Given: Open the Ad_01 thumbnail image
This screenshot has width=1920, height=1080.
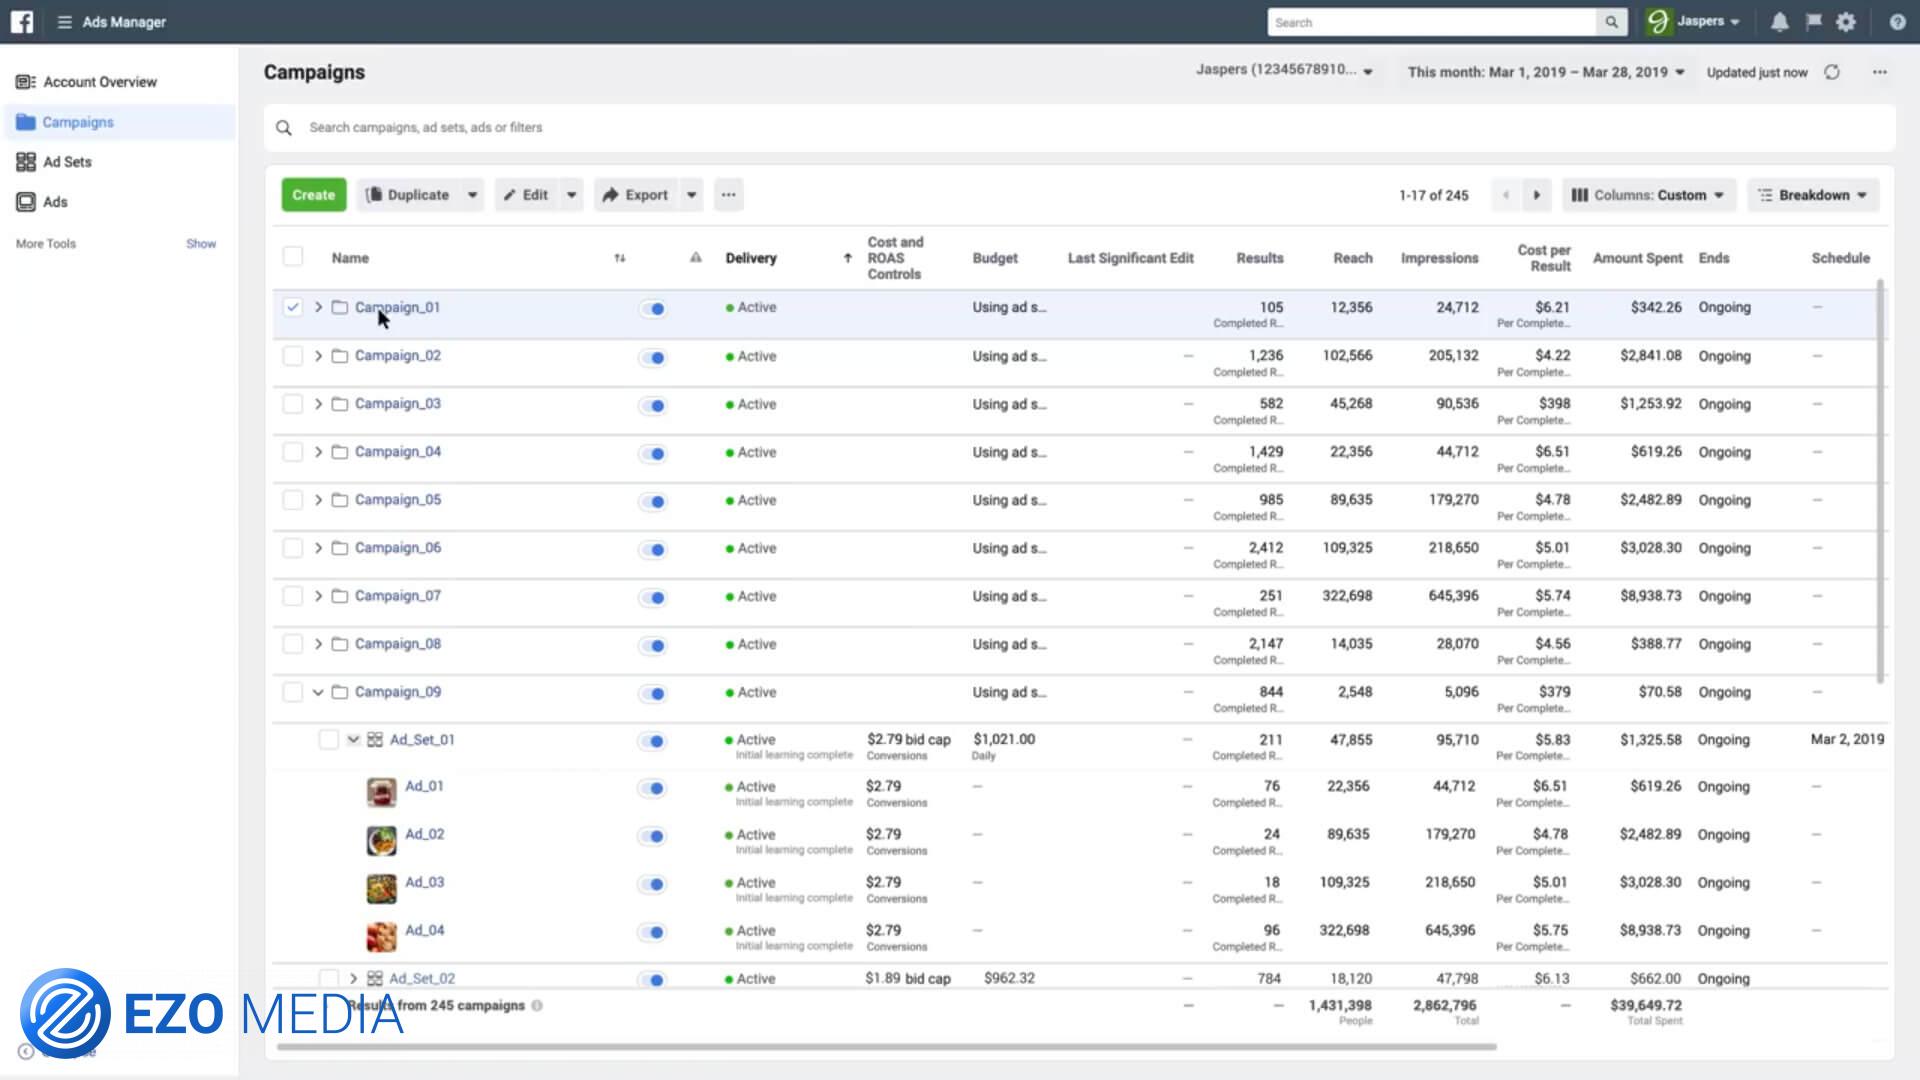Looking at the screenshot, I should 381,792.
